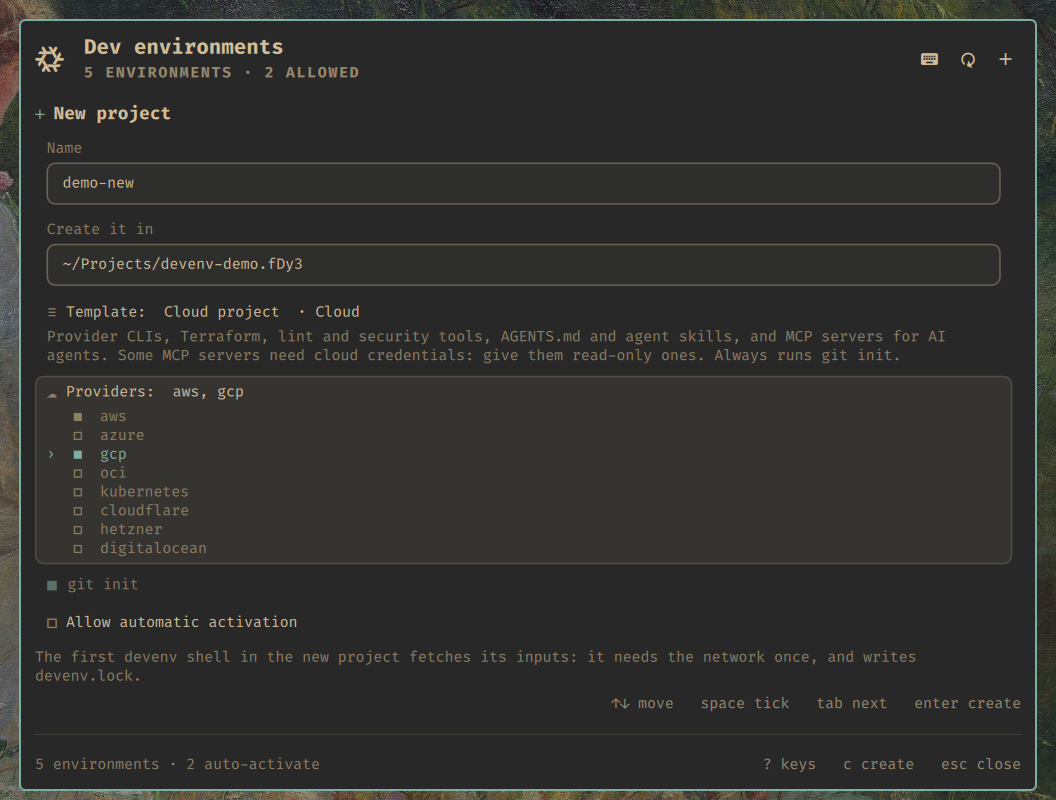Click the 'New project' heading
The height and width of the screenshot is (800, 1056).
tap(112, 113)
